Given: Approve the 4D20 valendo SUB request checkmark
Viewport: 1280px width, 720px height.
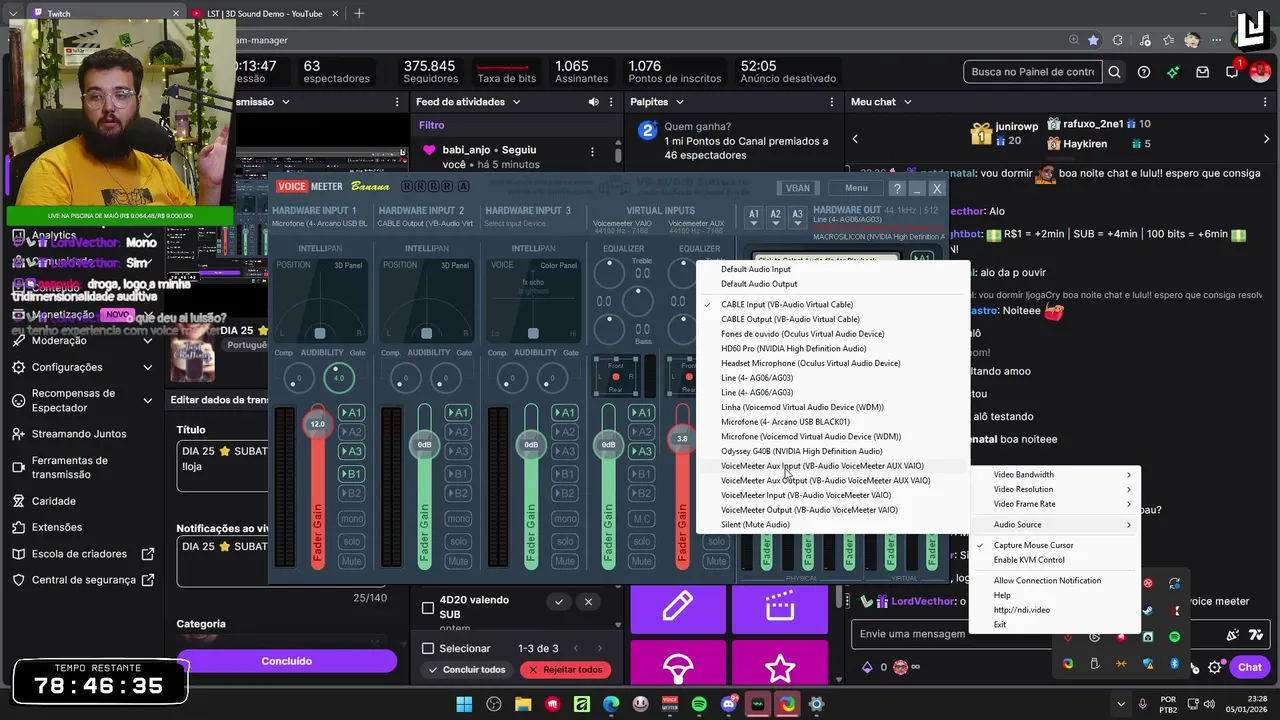Looking at the screenshot, I should click(559, 602).
